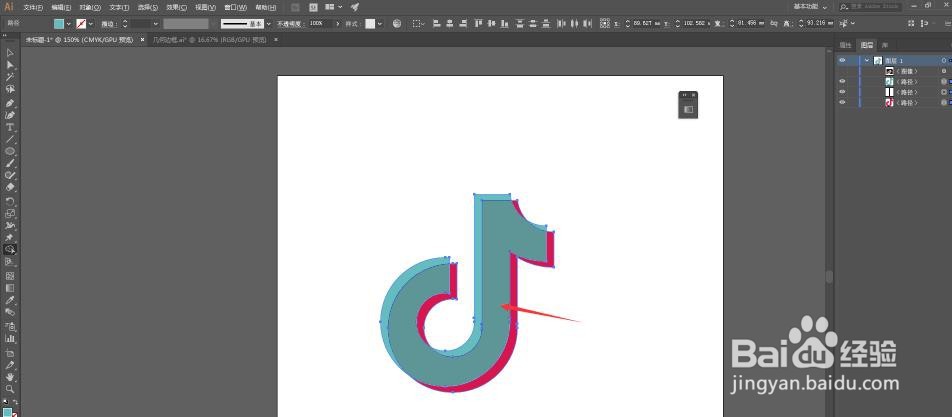Select the Paintbrush tool
The width and height of the screenshot is (952, 417).
[x=10, y=163]
